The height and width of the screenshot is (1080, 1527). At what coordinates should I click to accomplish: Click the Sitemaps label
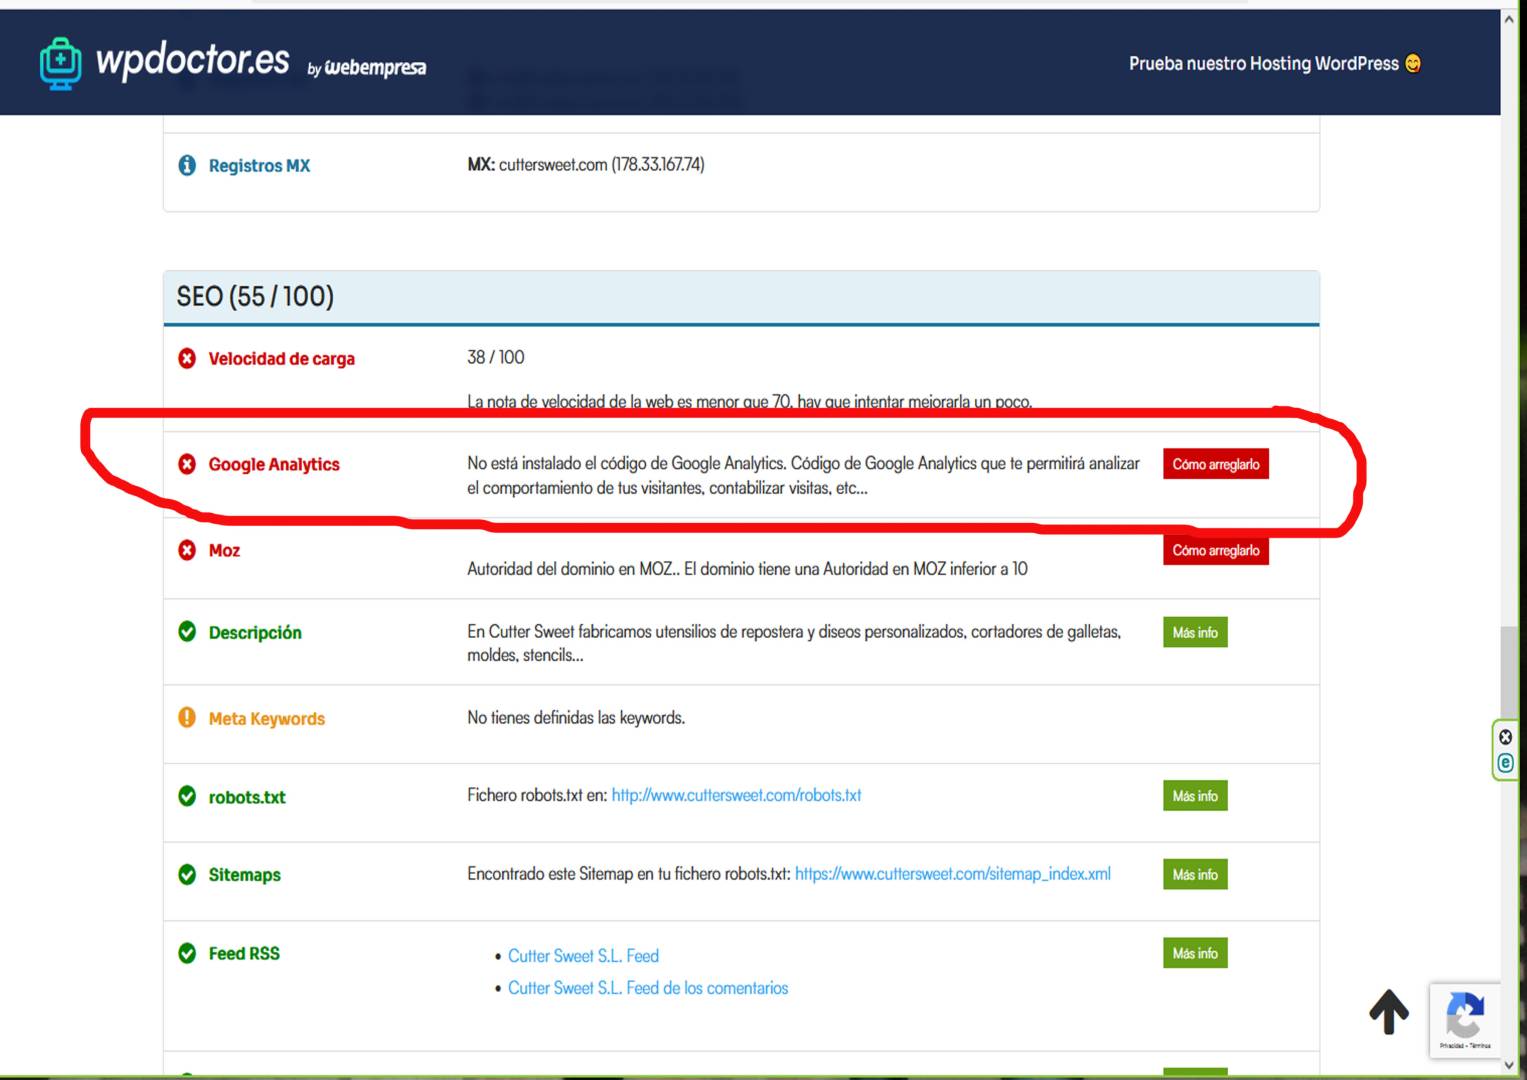[x=244, y=875]
